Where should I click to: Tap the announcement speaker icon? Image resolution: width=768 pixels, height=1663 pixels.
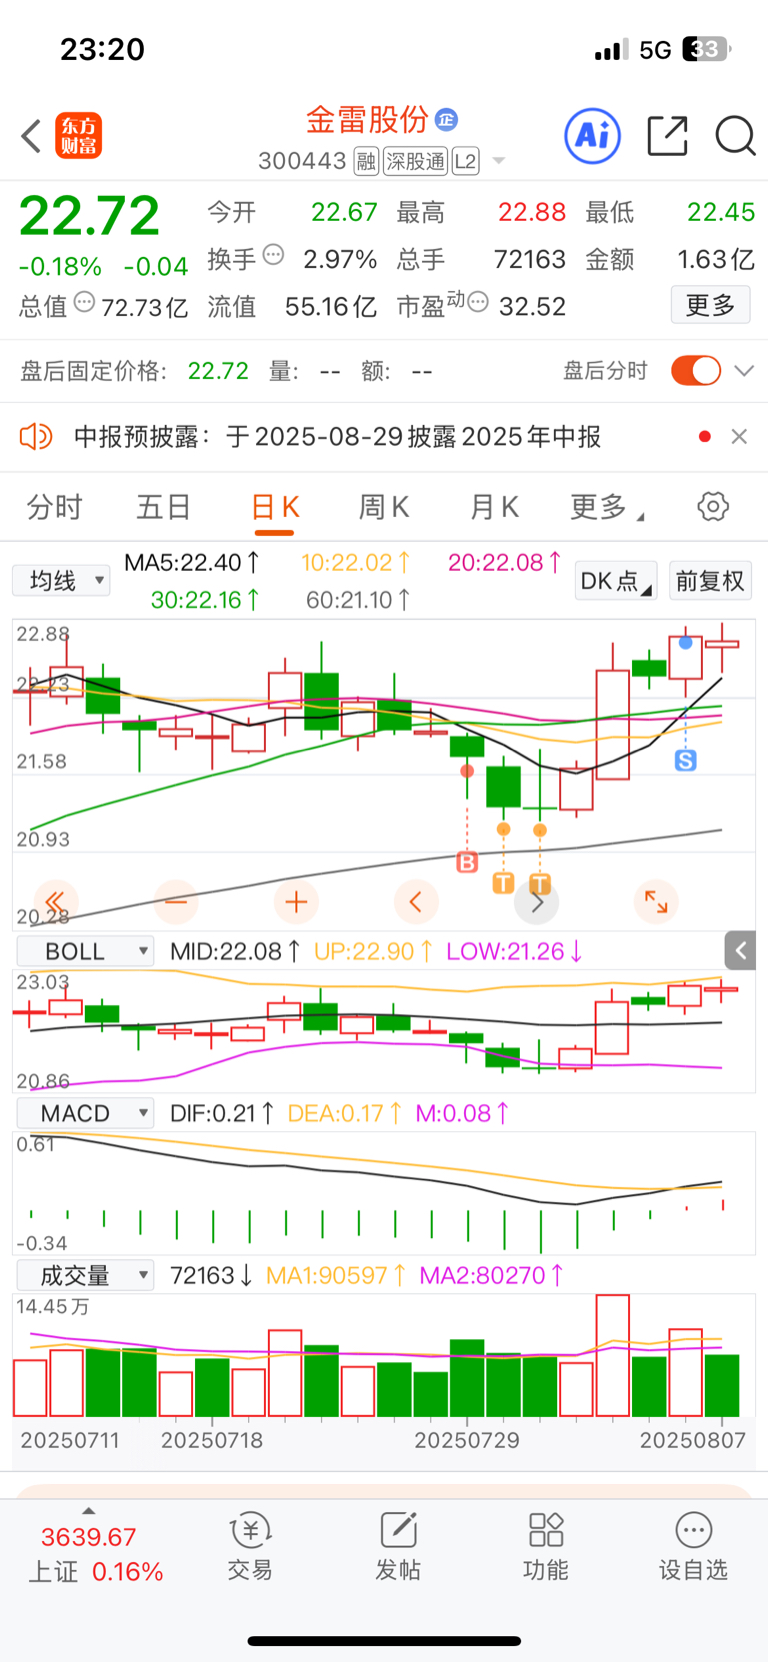(36, 436)
